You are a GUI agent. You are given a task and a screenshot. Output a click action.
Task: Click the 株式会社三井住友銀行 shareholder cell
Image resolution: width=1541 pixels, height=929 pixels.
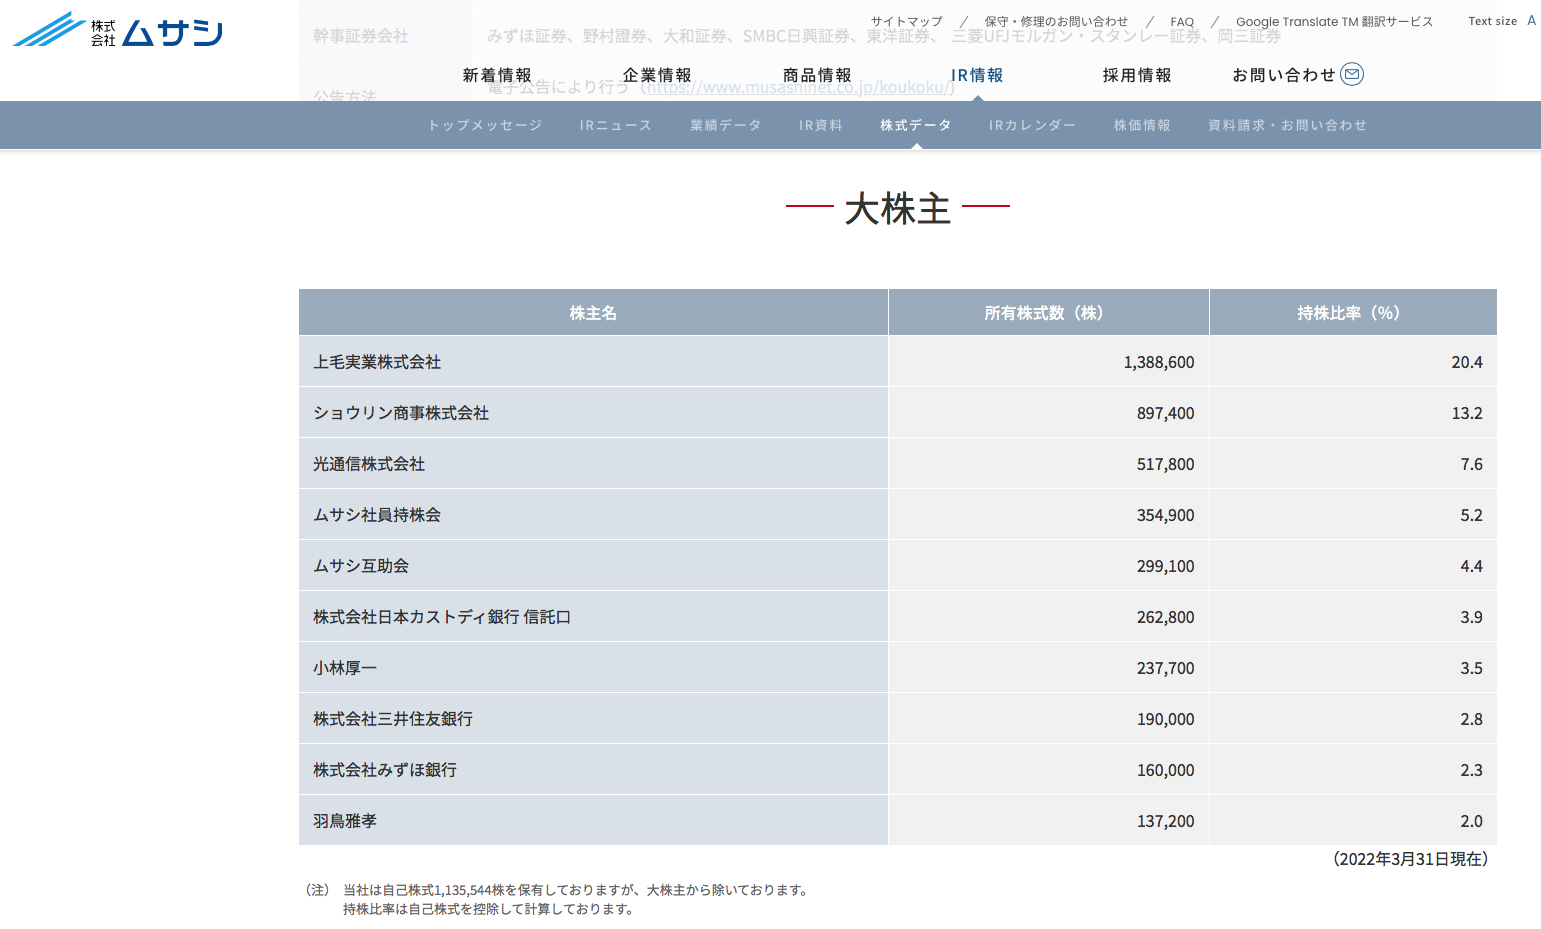[x=593, y=719]
